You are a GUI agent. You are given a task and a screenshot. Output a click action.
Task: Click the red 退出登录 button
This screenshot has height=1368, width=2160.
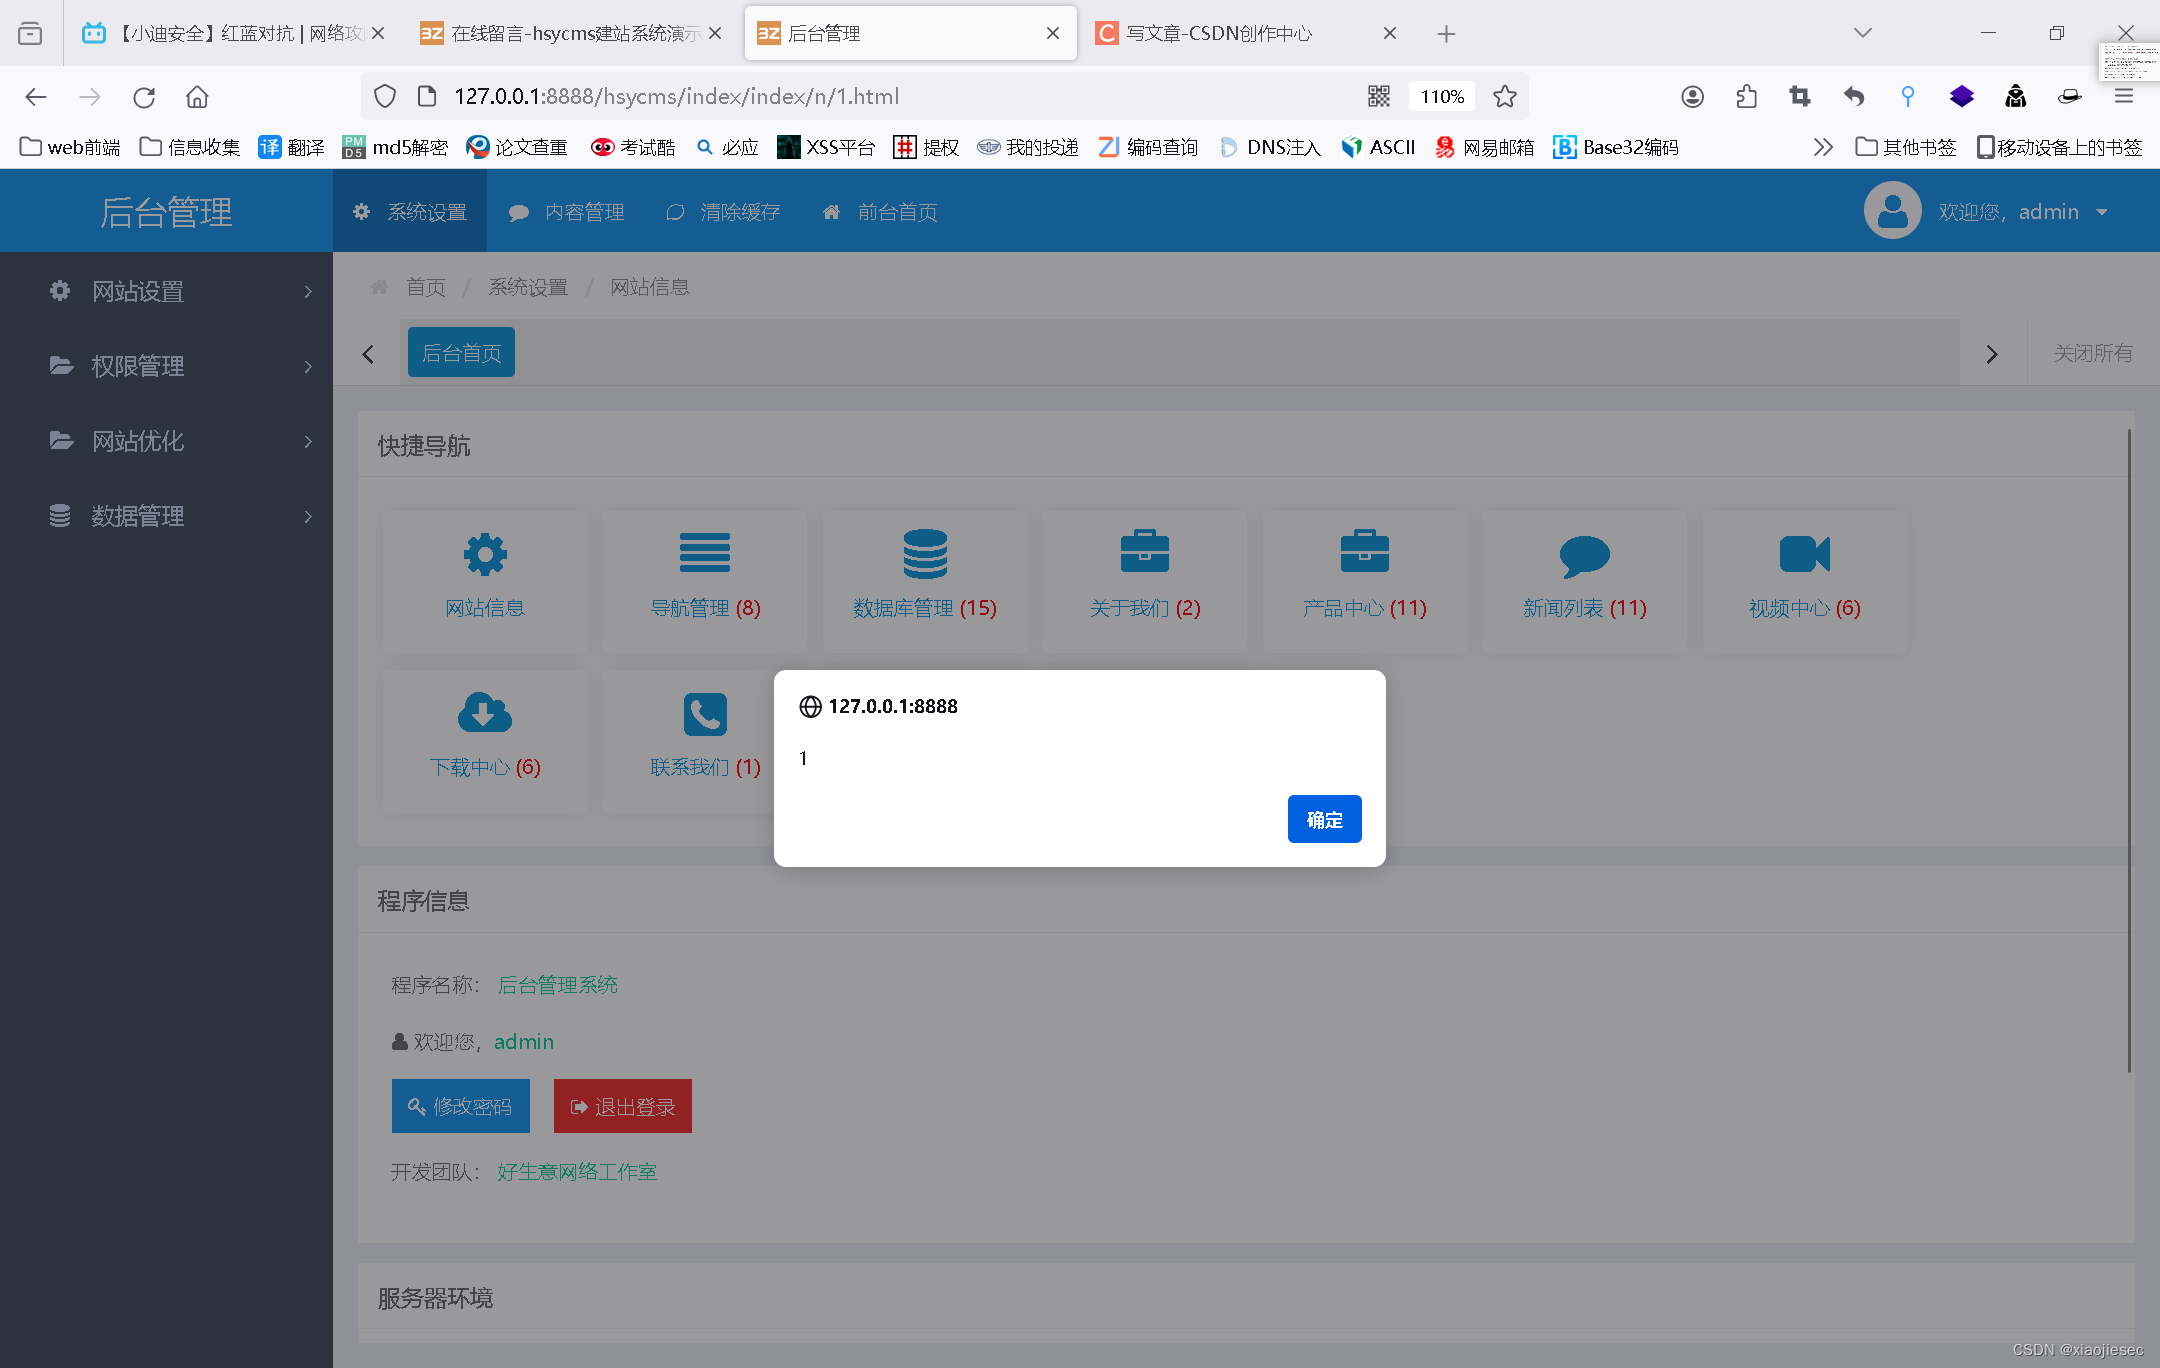click(x=623, y=1106)
